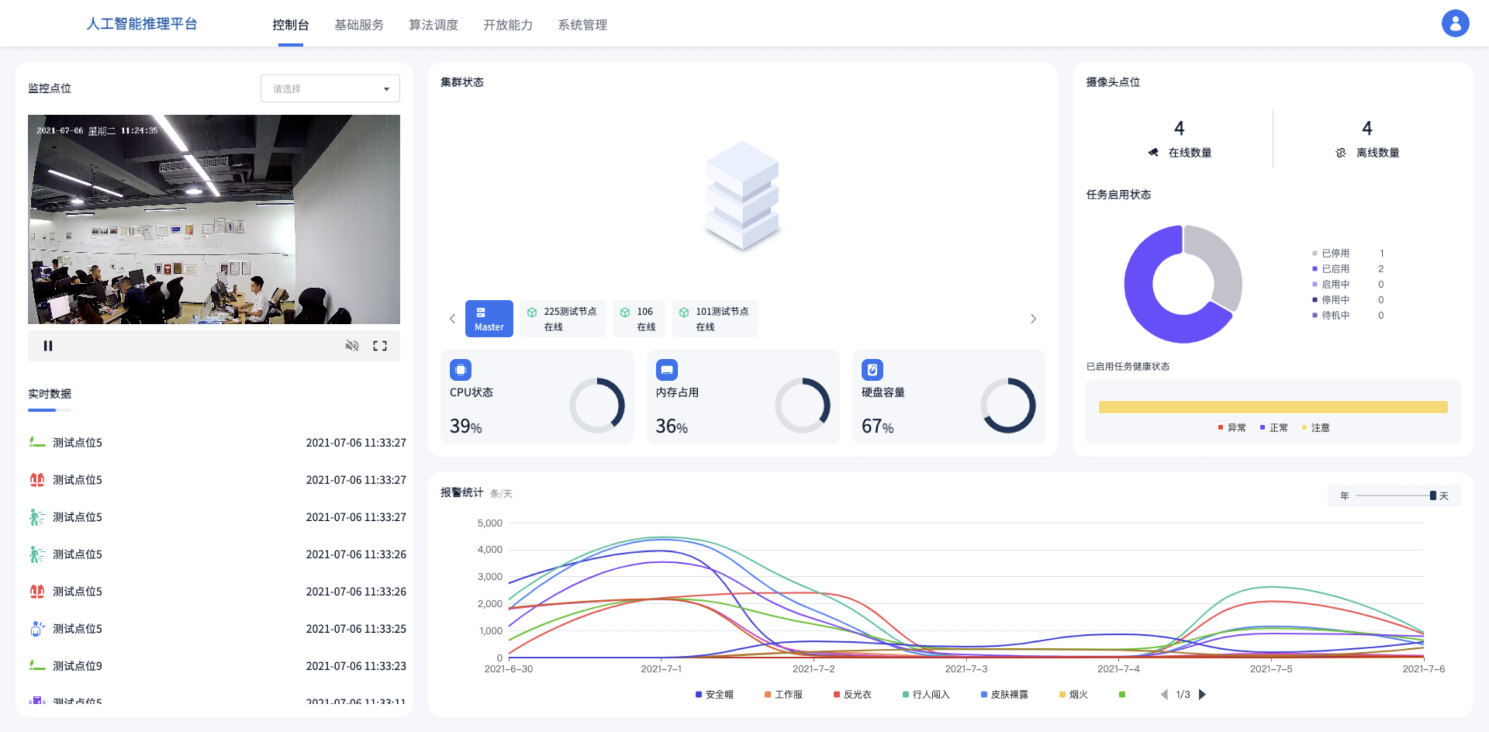Click the 内存占用 memory icon
The width and height of the screenshot is (1489, 732).
pyautogui.click(x=666, y=369)
